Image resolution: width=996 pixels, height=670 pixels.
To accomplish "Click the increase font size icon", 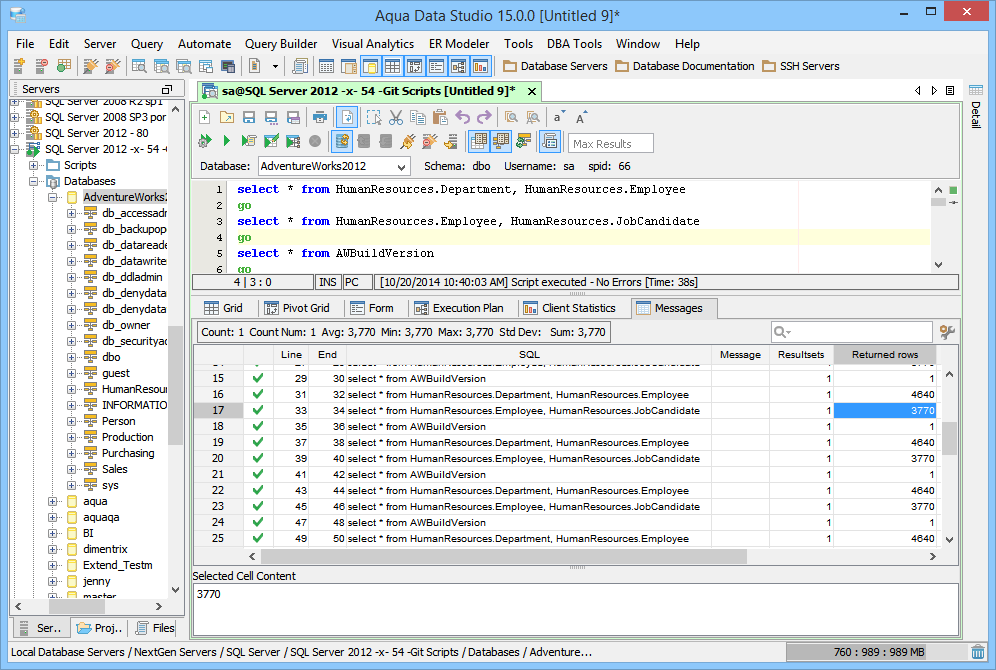I will pos(582,117).
